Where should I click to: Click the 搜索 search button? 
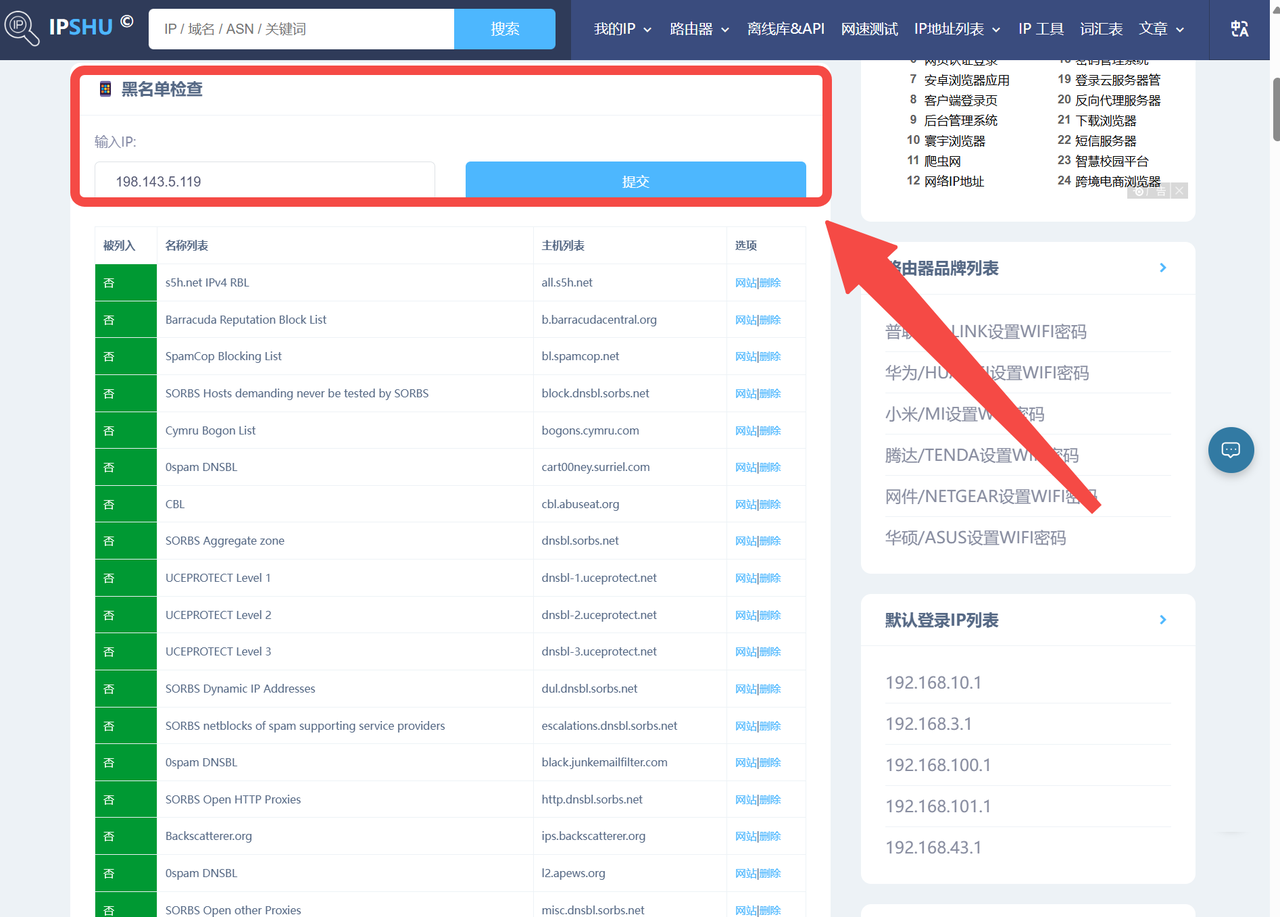pos(504,29)
